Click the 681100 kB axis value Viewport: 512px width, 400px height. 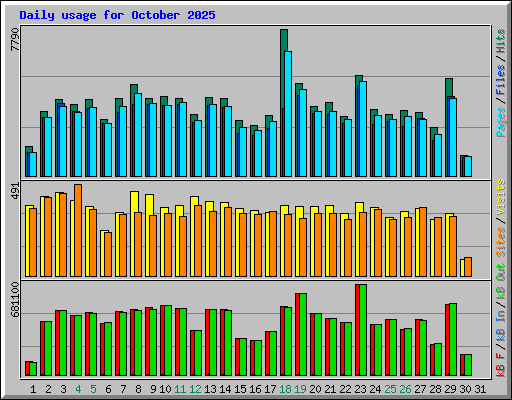pyautogui.click(x=15, y=299)
